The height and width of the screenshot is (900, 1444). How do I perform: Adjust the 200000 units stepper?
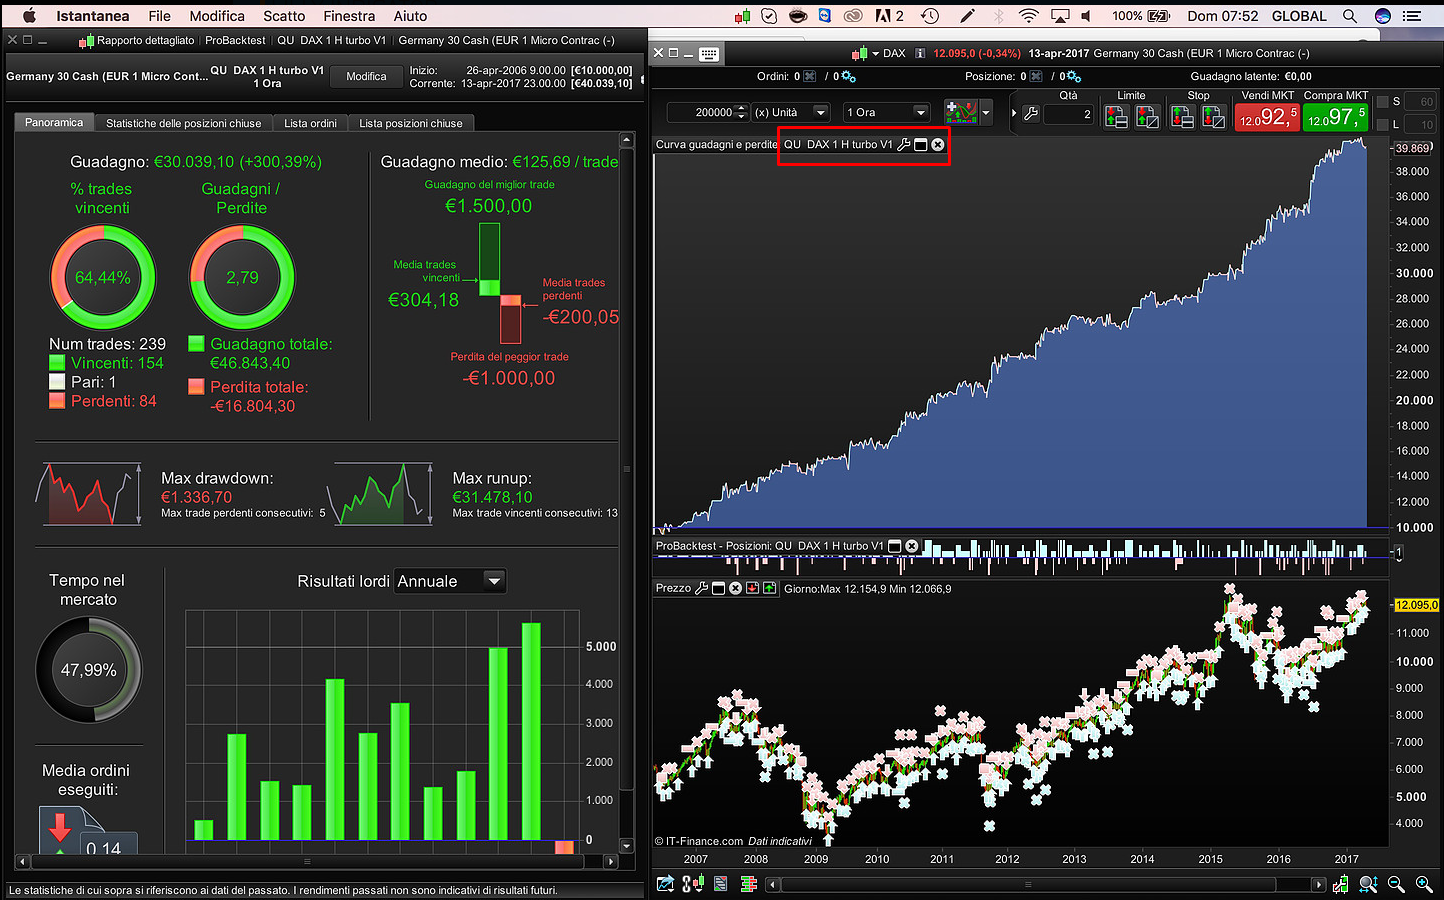click(741, 112)
